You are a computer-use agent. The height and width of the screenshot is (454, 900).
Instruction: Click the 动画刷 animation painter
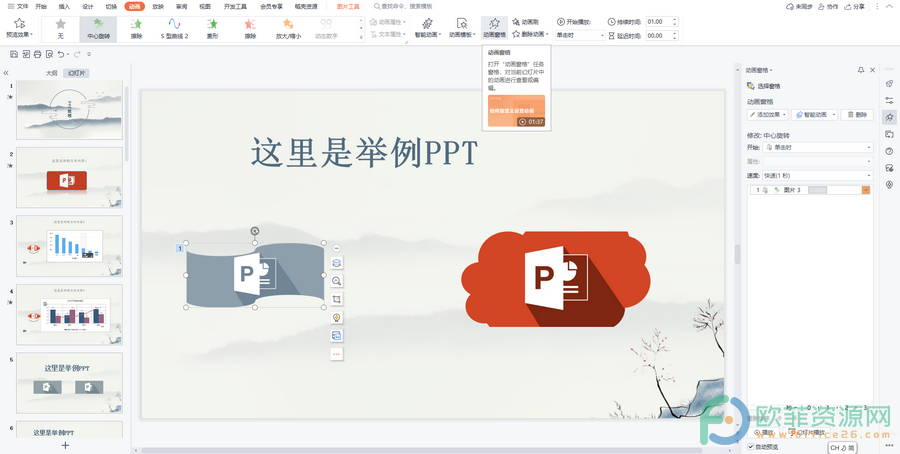pyautogui.click(x=526, y=22)
